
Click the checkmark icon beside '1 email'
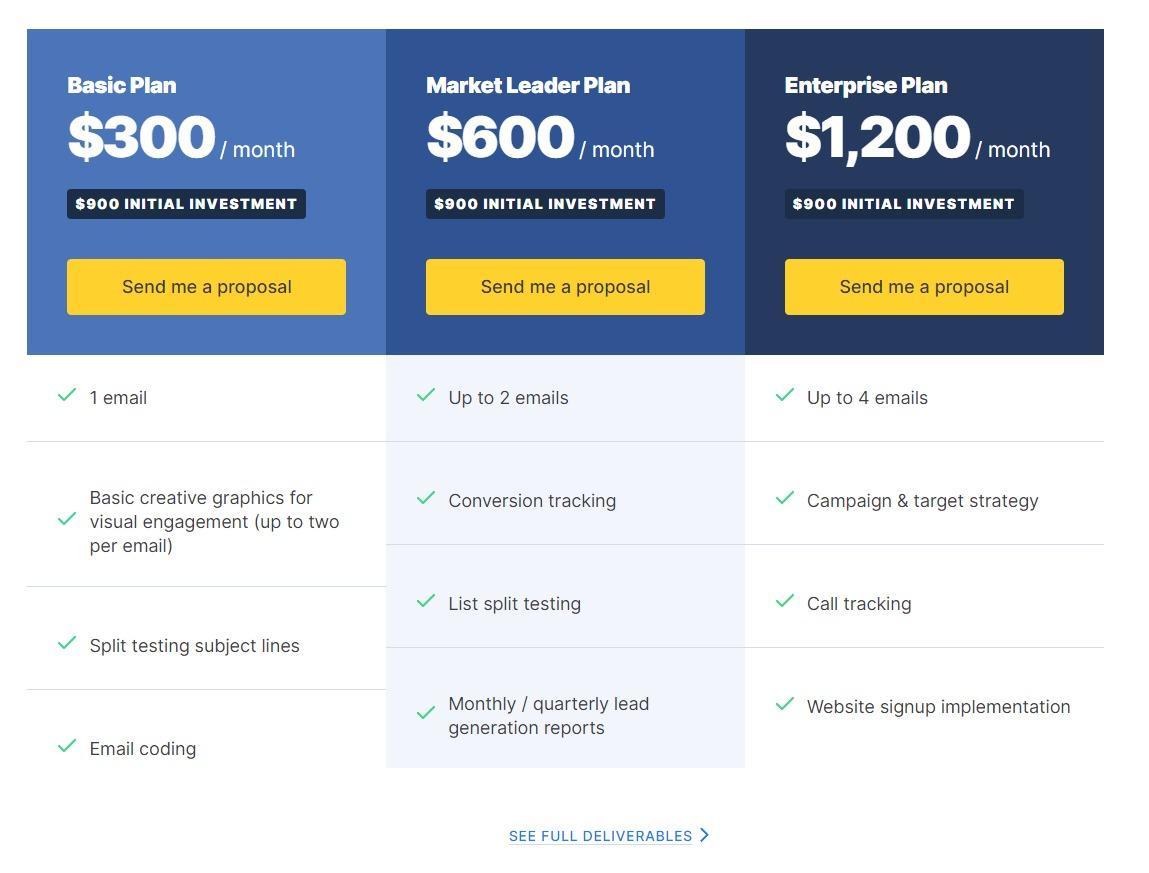click(x=67, y=396)
